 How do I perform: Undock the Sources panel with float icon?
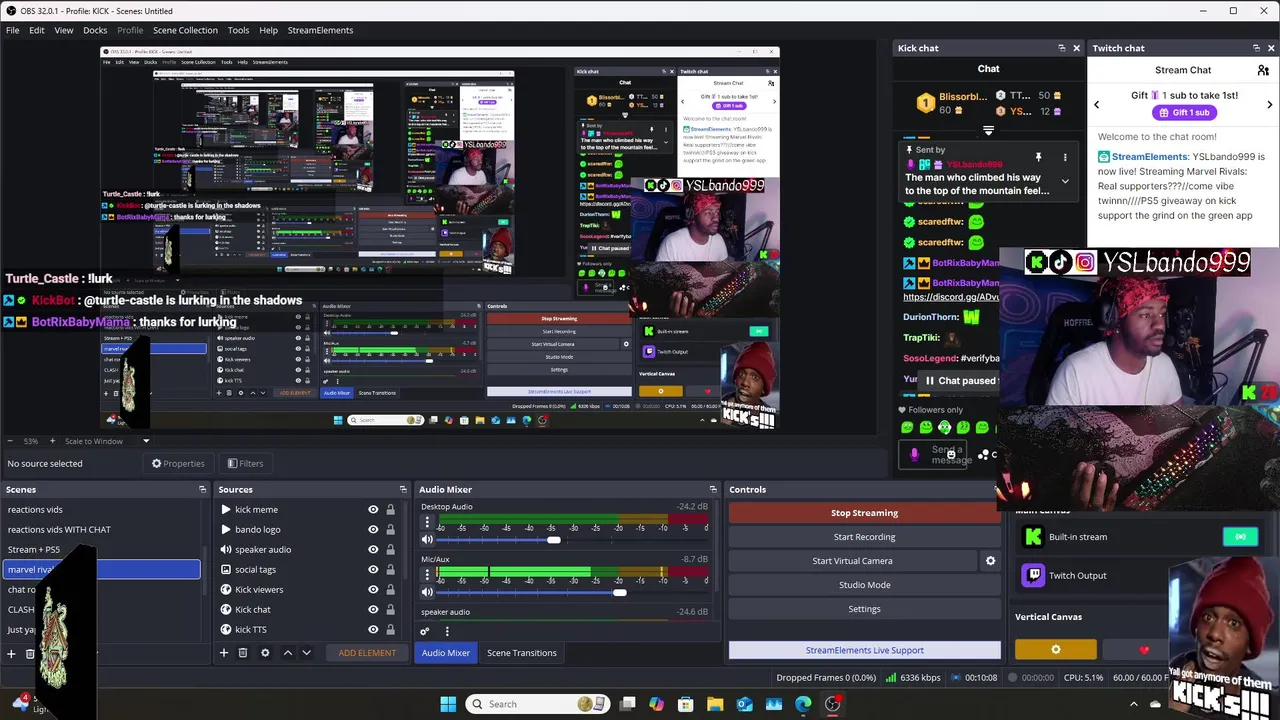coord(403,490)
